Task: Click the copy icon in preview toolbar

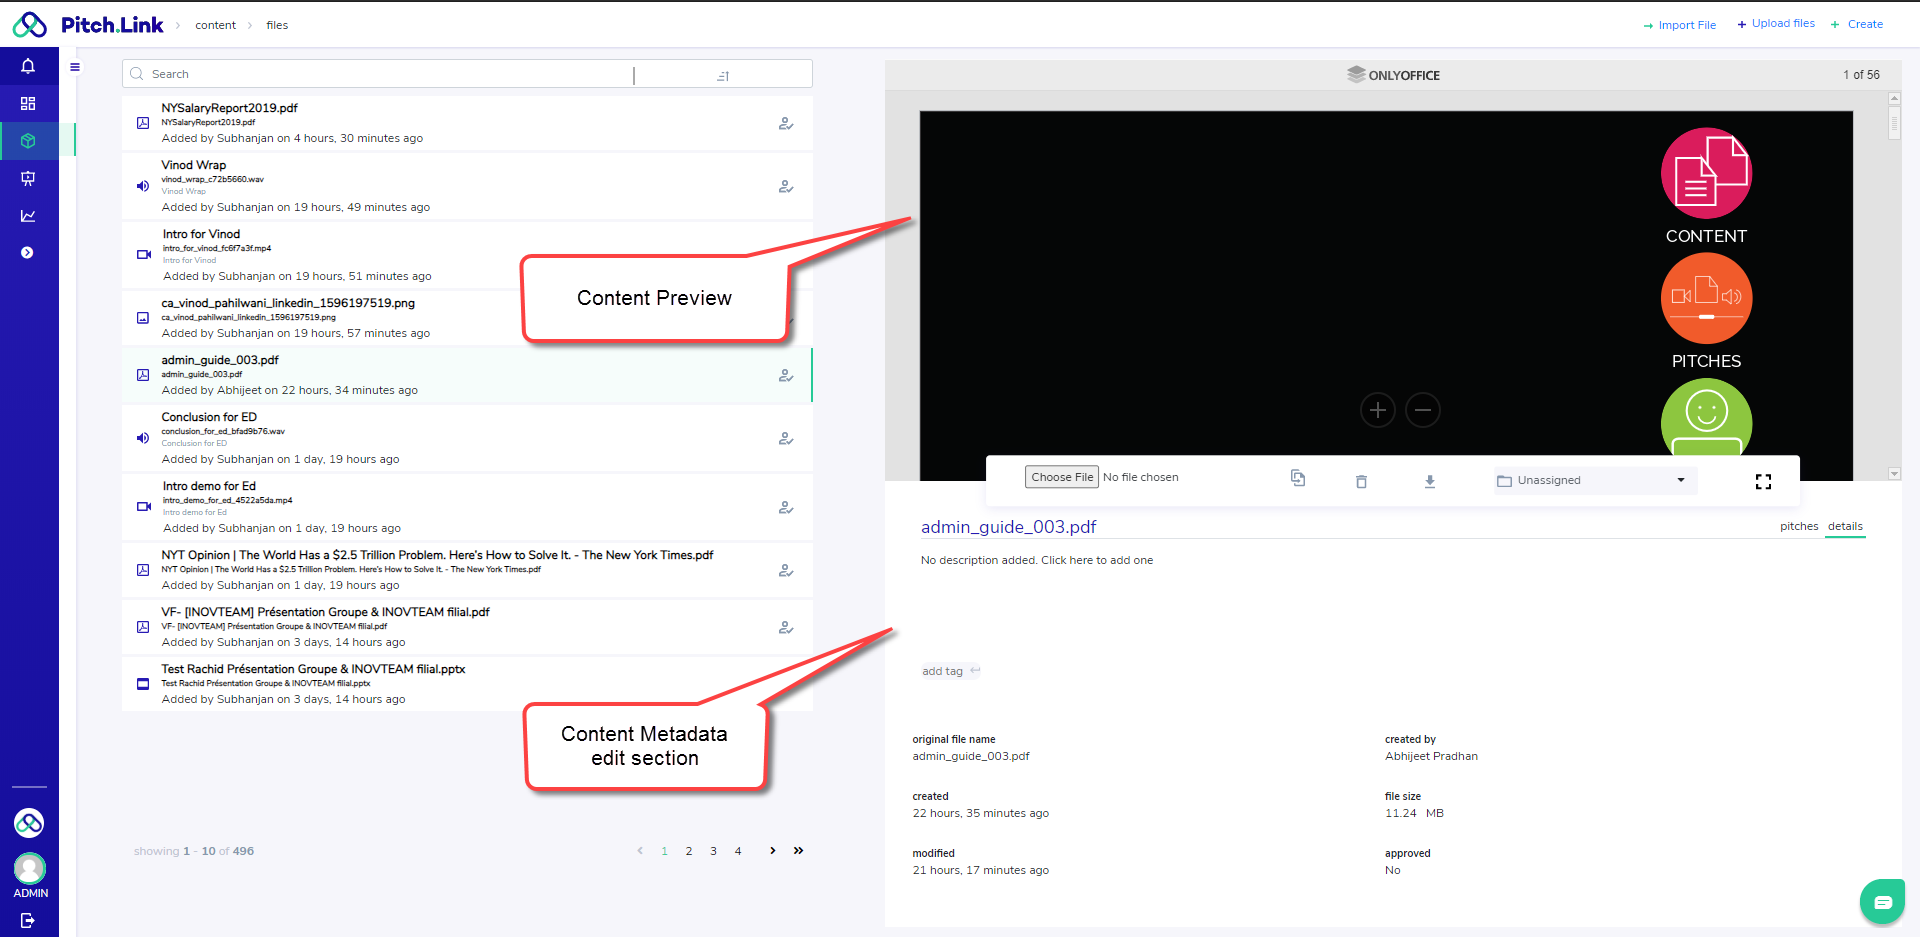Action: point(1298,479)
